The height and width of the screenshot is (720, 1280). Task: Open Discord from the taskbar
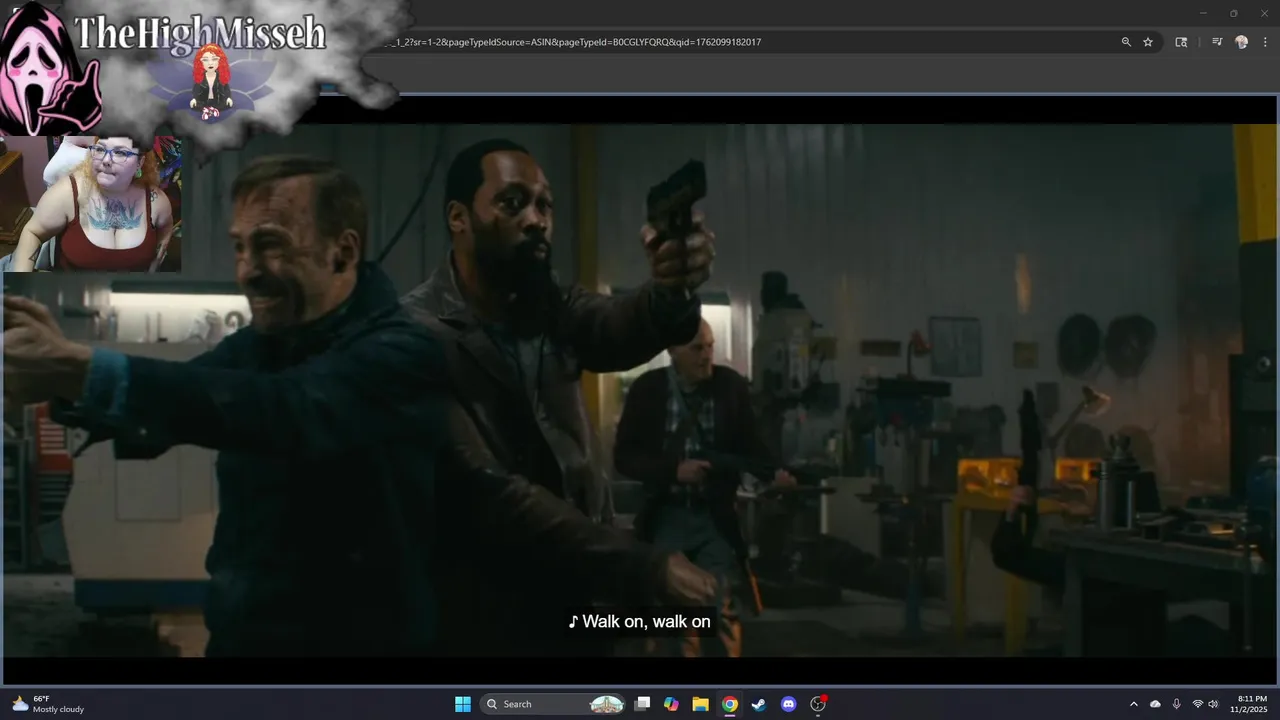788,704
